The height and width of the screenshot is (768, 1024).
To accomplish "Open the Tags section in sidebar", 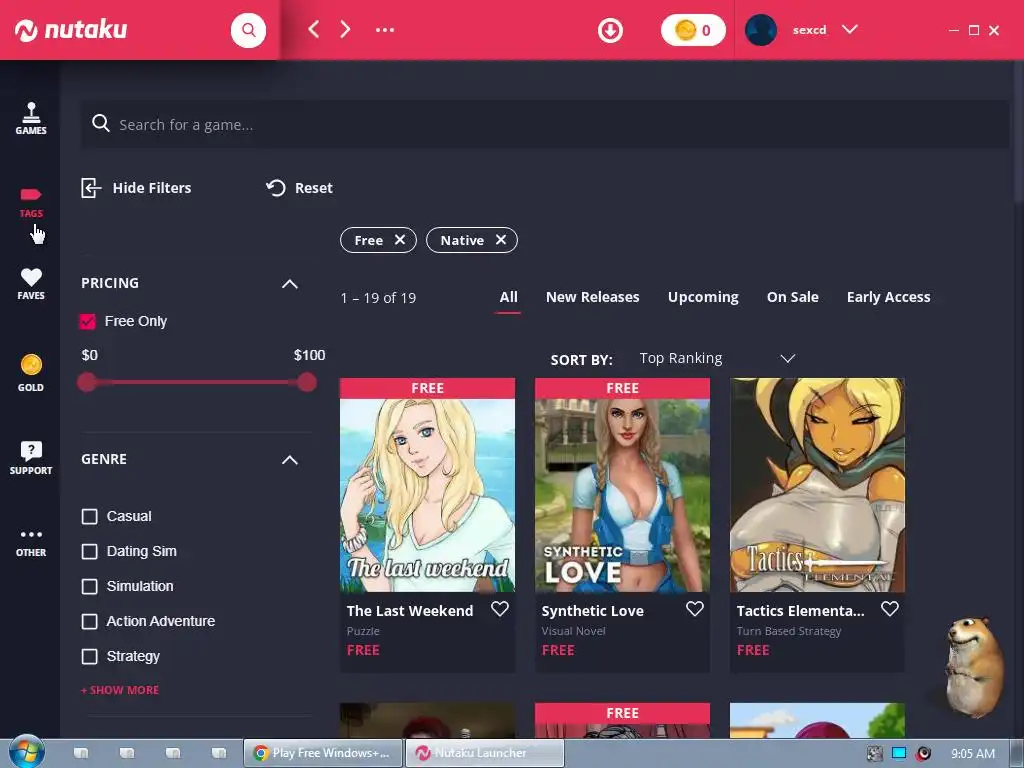I will click(31, 202).
